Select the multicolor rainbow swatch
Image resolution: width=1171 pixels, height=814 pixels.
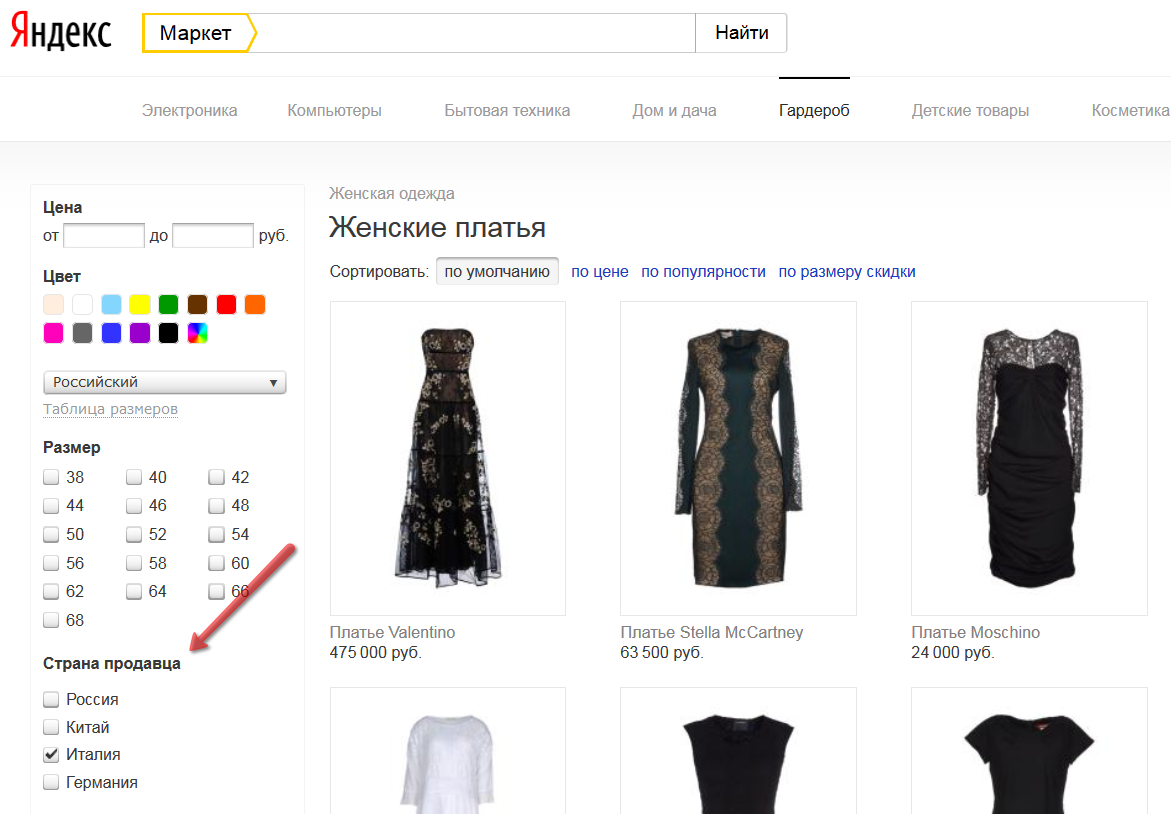coord(197,333)
